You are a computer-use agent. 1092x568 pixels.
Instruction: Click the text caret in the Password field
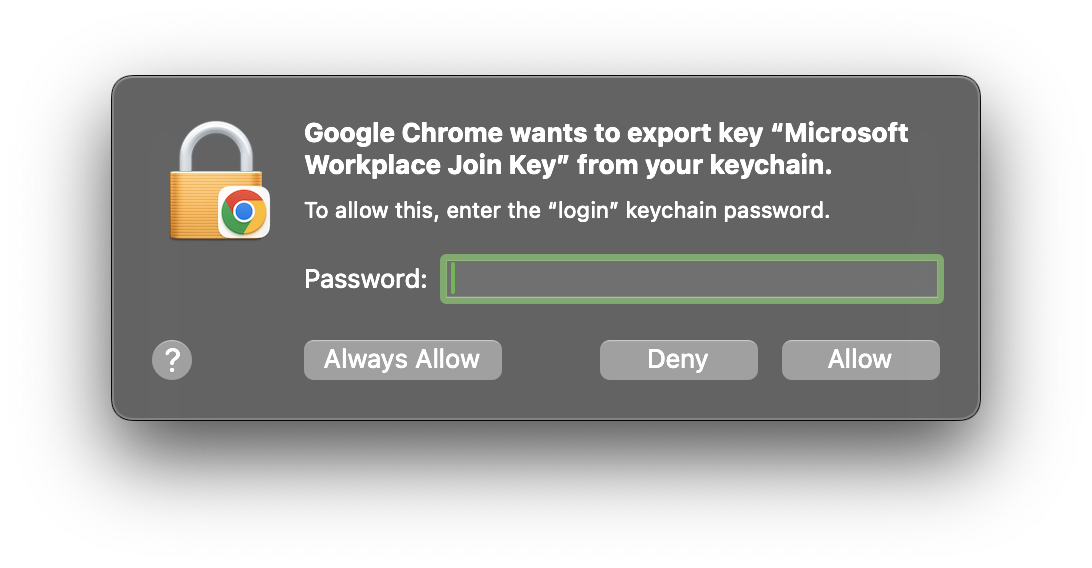[453, 279]
